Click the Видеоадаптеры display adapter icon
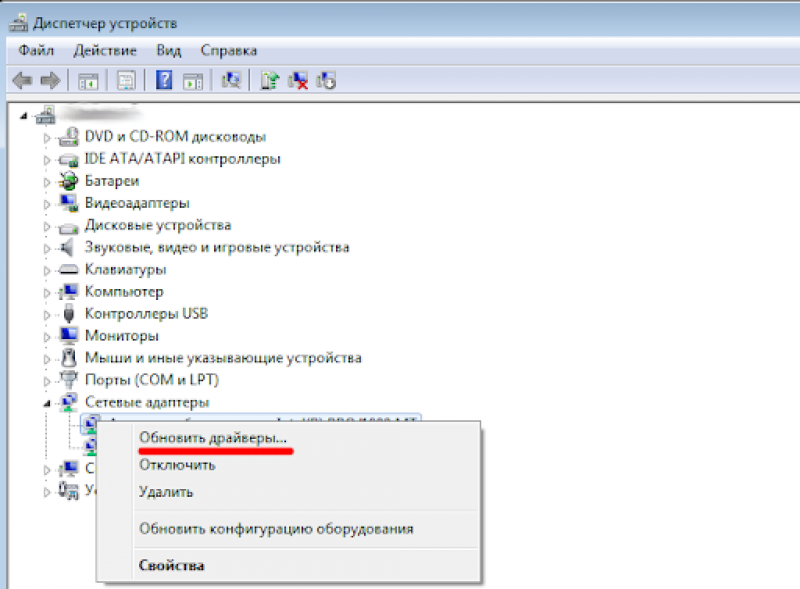 [x=69, y=203]
